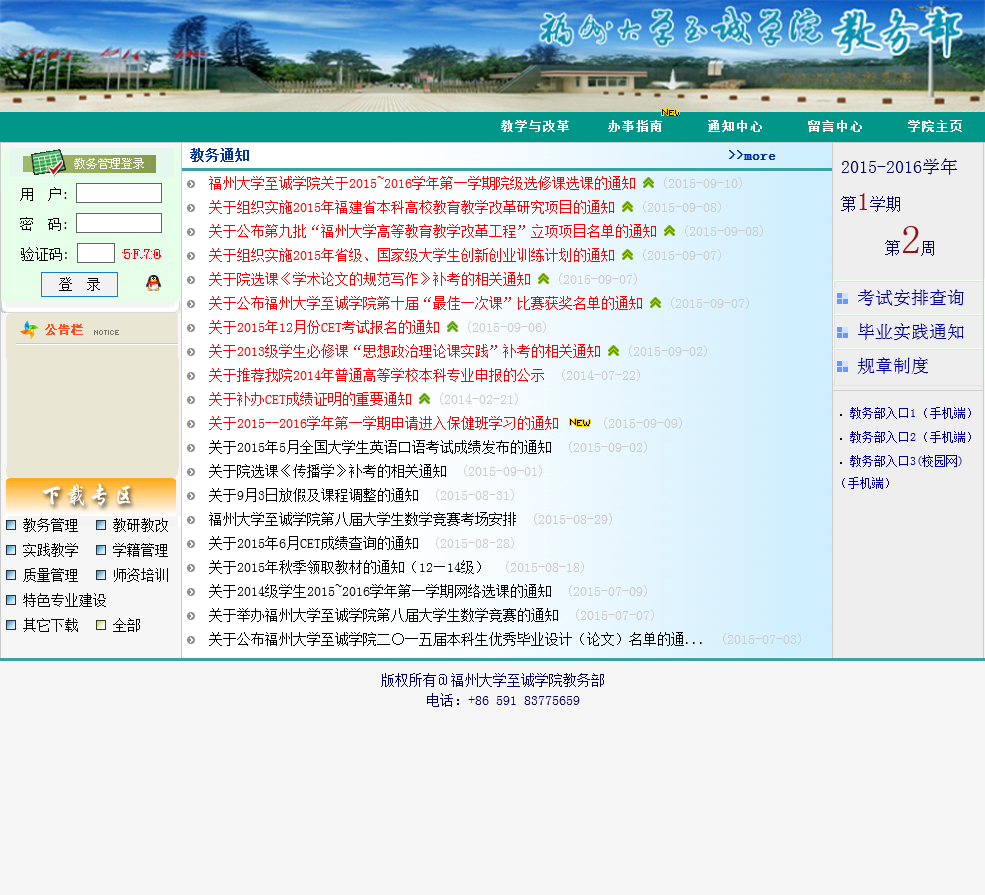The image size is (985, 895).
Task: Click square icon beside 实践教学 download
Action: tap(11, 550)
